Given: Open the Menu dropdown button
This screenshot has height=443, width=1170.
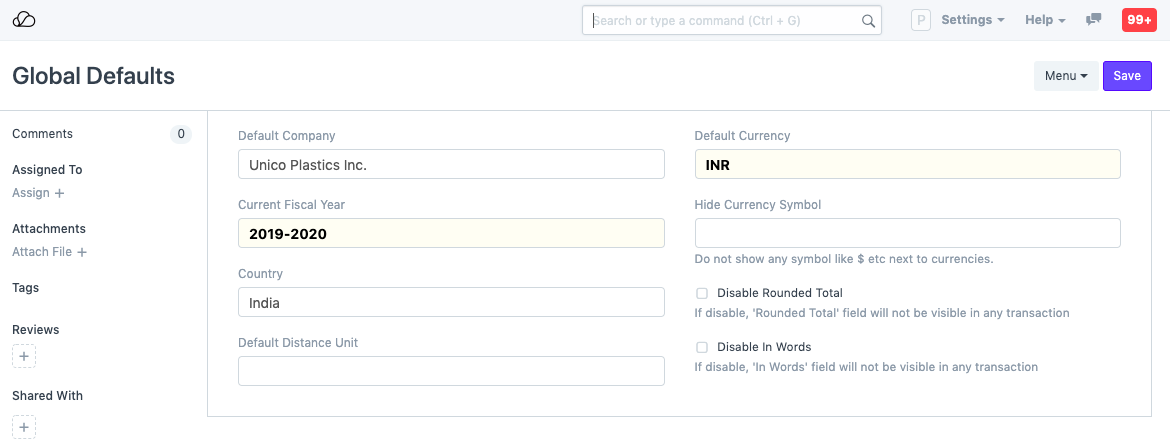Looking at the screenshot, I should tap(1065, 76).
